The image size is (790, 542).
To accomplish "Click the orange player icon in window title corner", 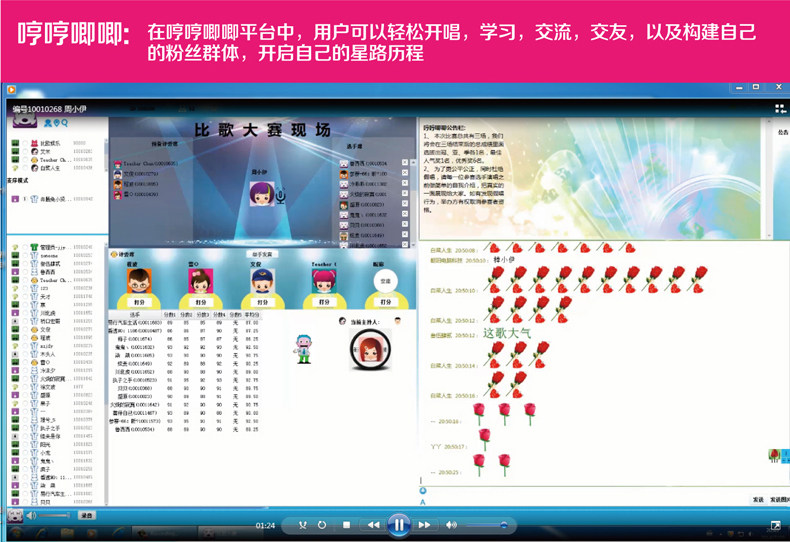I will pyautogui.click(x=12, y=90).
